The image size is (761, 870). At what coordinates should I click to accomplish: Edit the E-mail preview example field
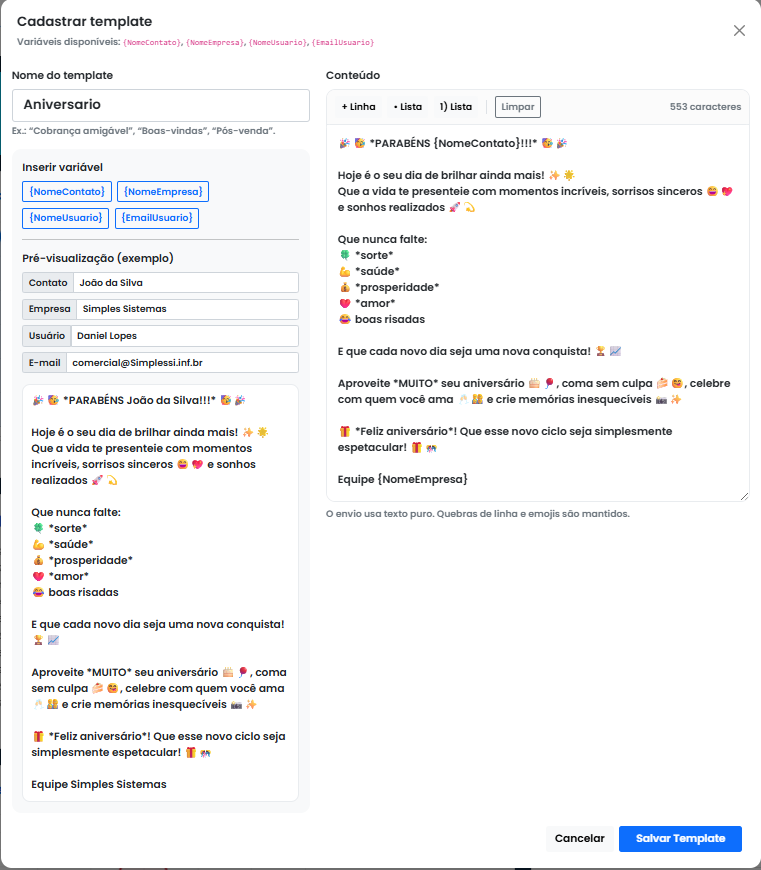click(x=183, y=363)
